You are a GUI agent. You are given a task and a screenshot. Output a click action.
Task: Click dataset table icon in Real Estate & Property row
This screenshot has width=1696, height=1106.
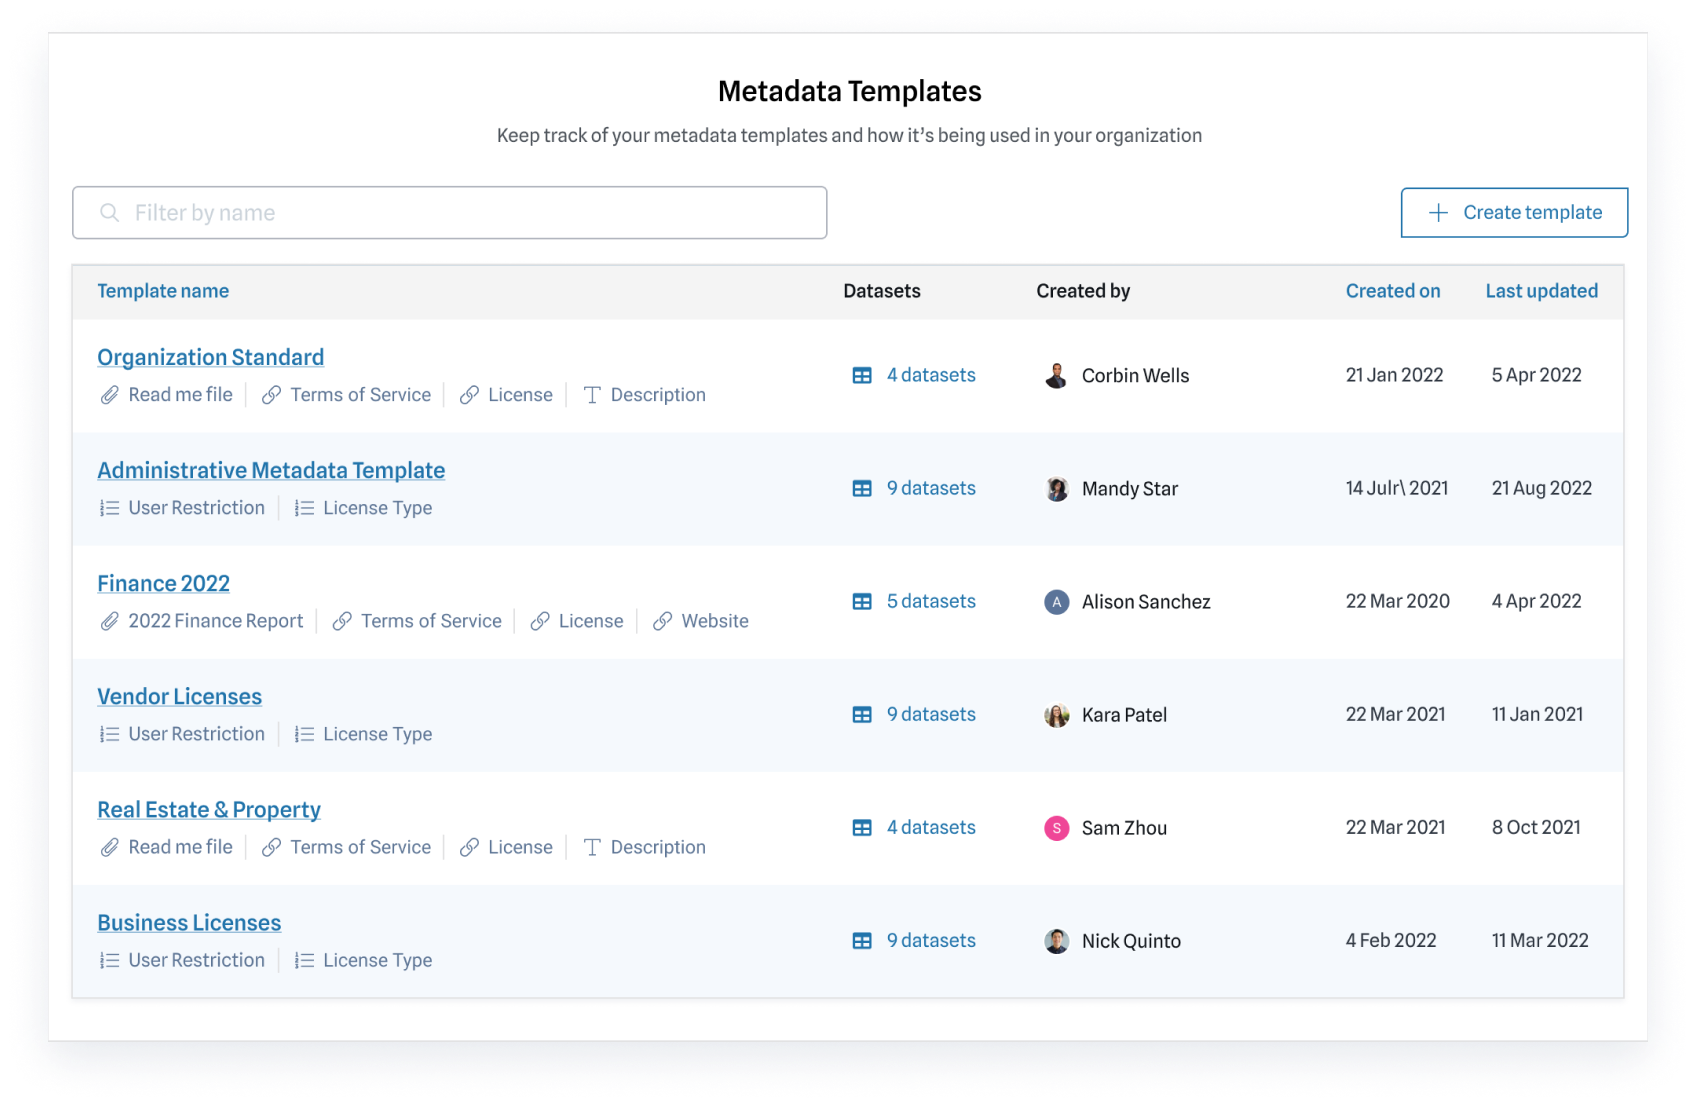(862, 828)
